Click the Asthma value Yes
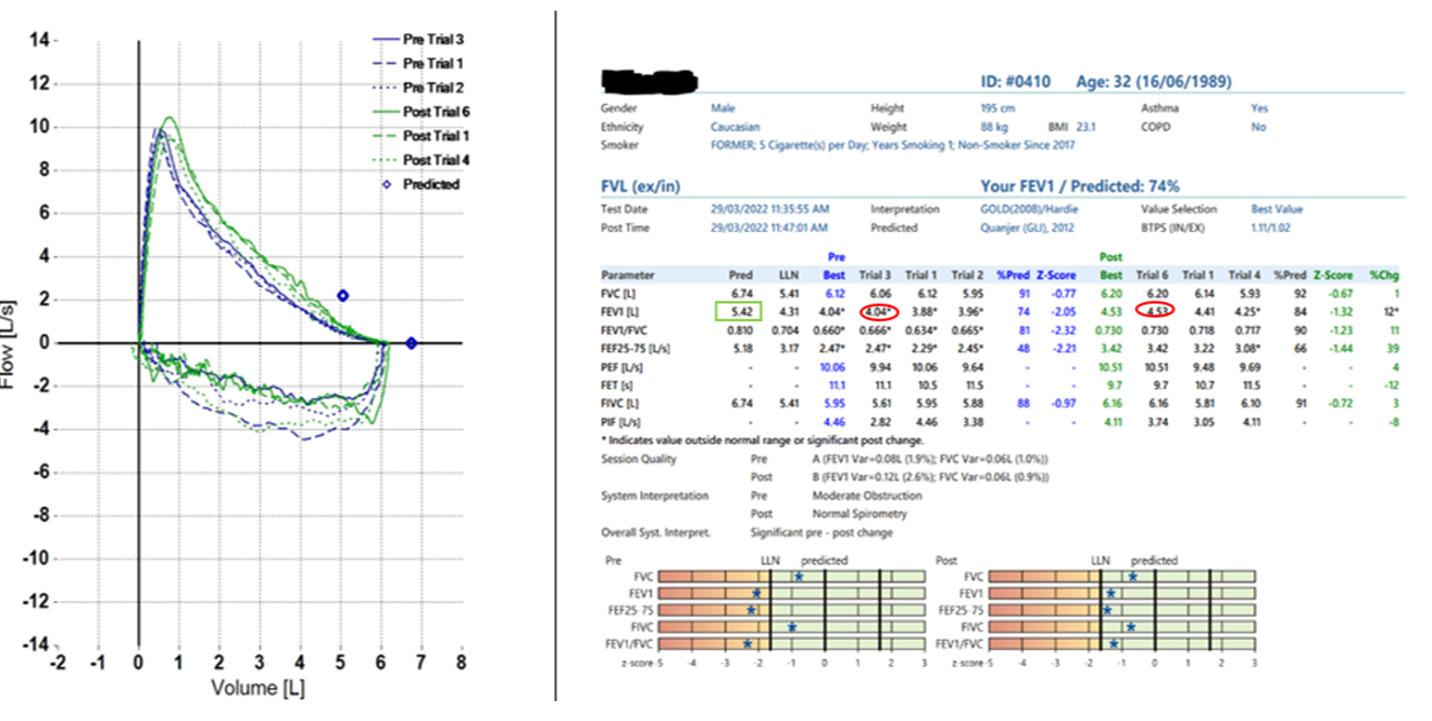The height and width of the screenshot is (721, 1432). pos(1259,108)
